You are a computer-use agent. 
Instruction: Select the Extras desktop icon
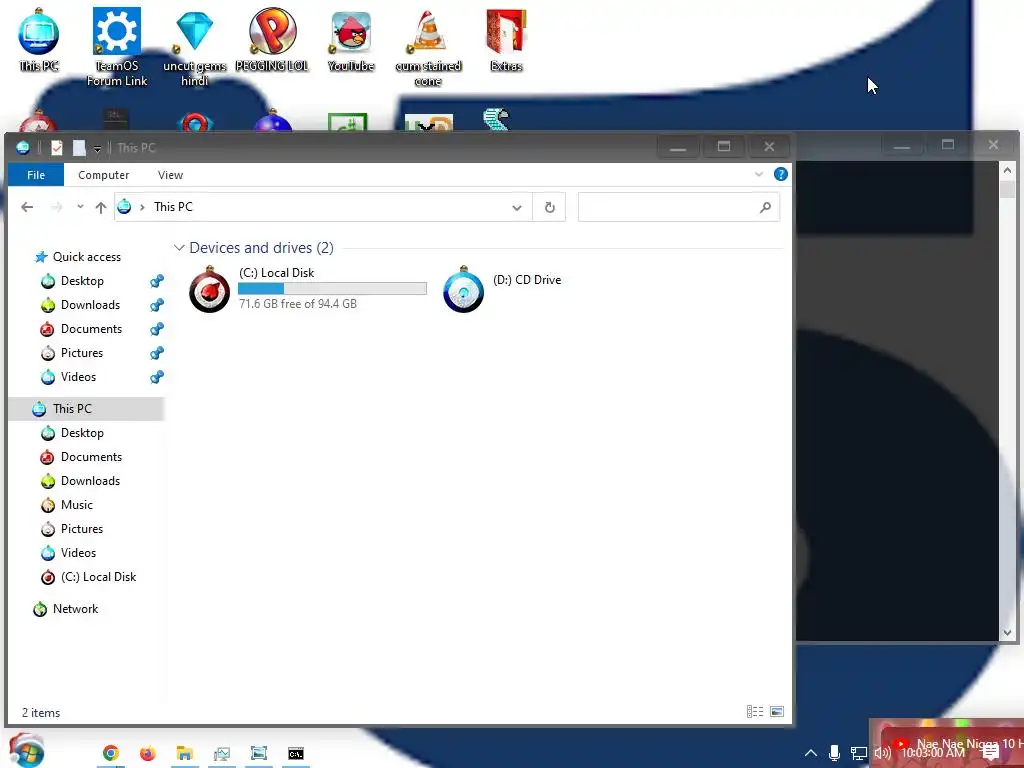[506, 40]
